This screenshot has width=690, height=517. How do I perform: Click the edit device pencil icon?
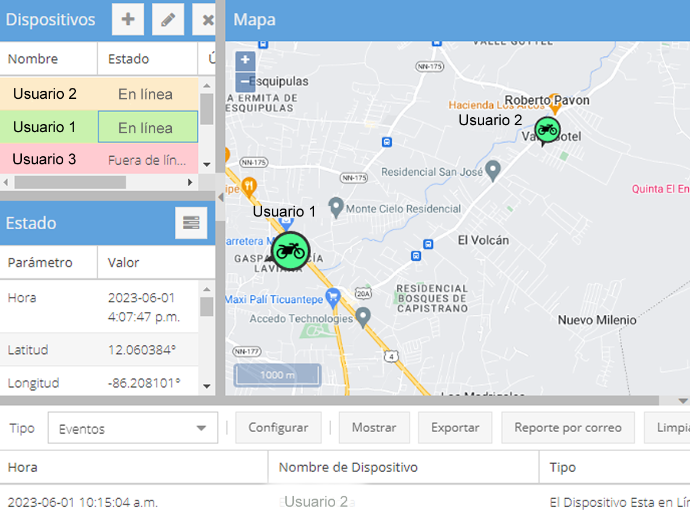167,20
